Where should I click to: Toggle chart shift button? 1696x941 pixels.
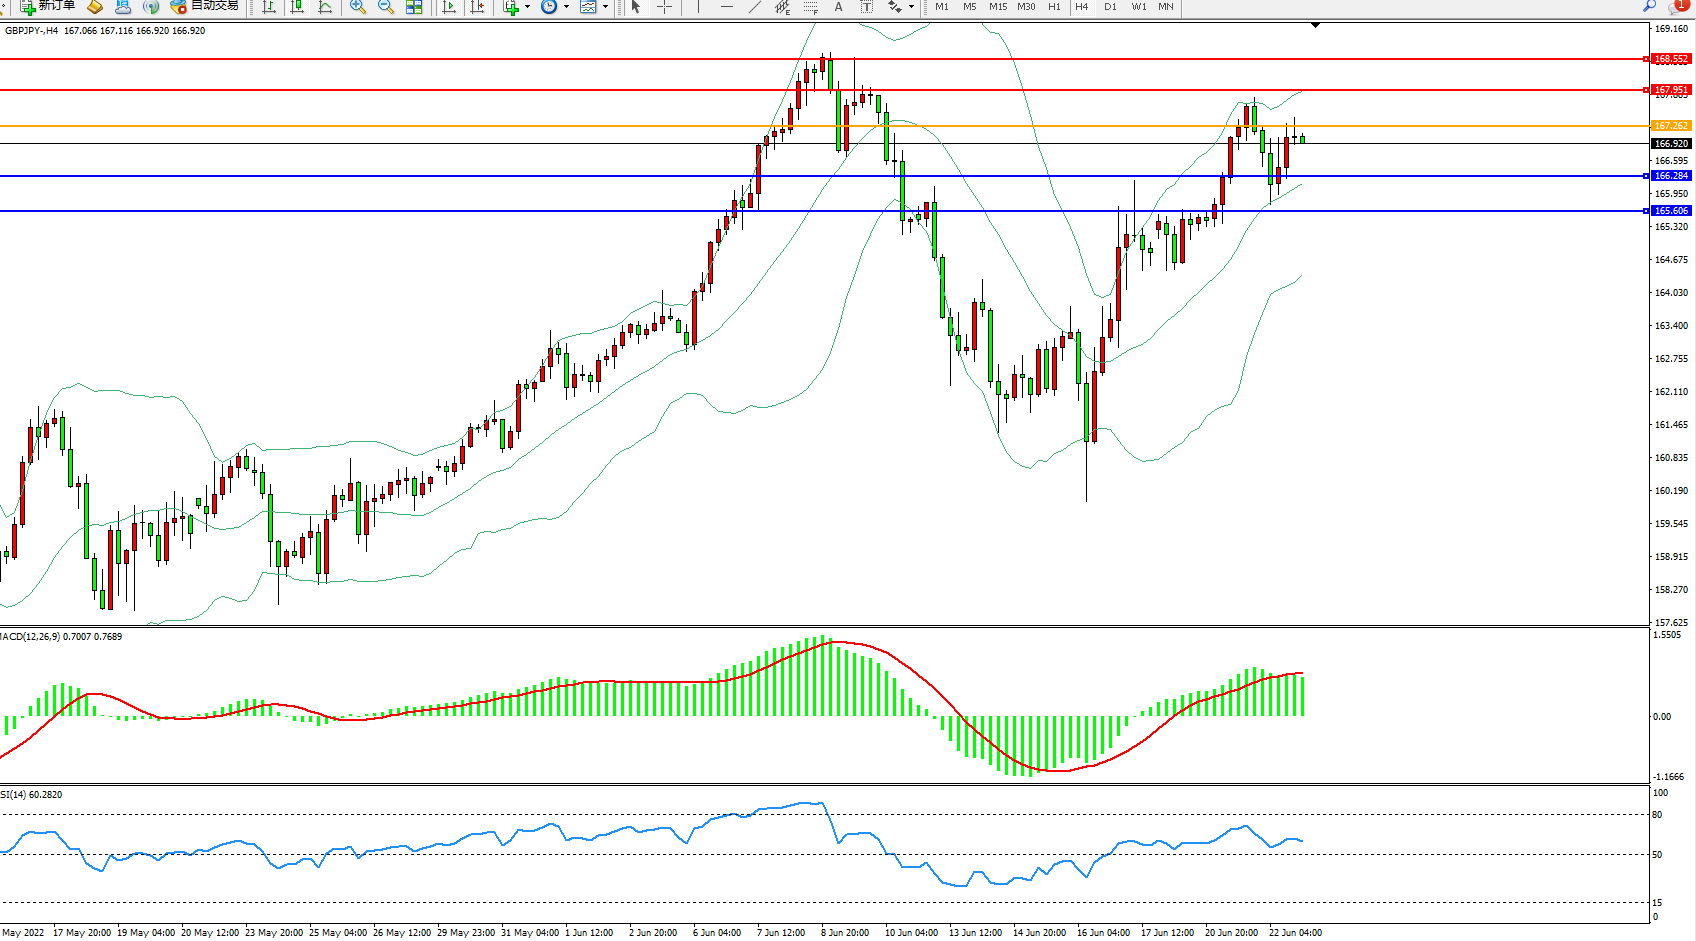point(477,7)
